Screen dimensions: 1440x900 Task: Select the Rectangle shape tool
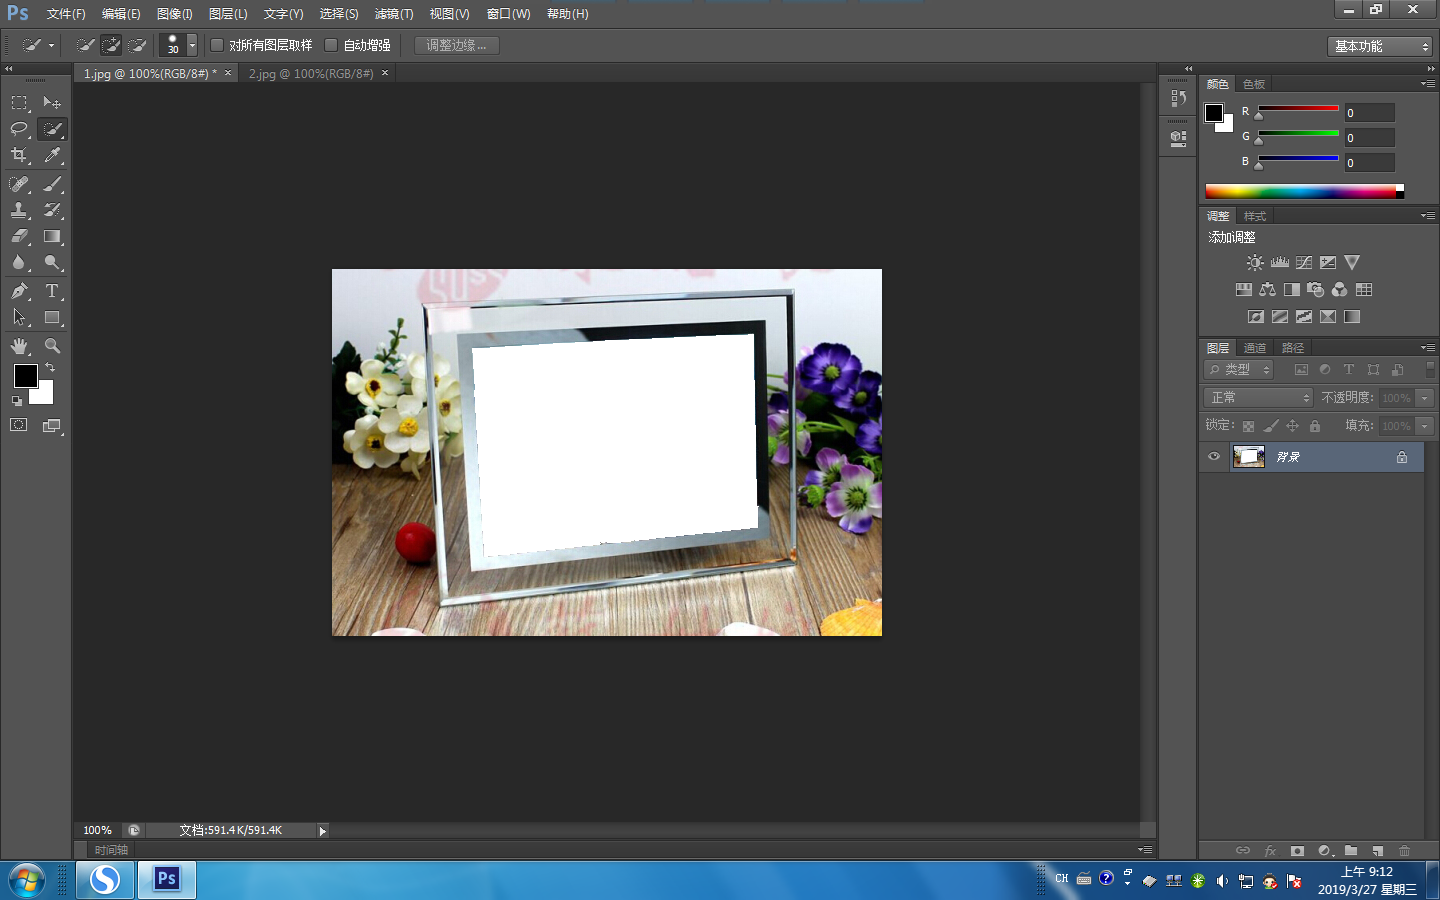[52, 318]
